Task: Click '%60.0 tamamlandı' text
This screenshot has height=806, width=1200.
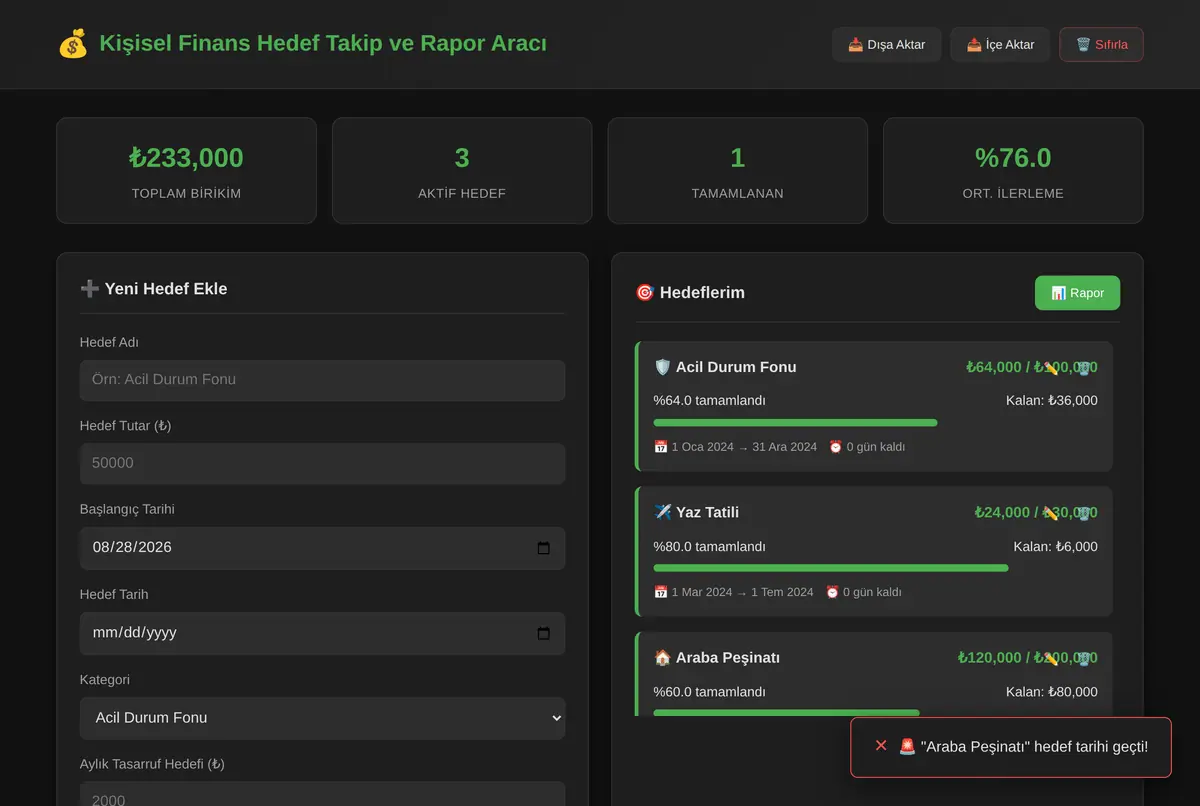Action: (710, 692)
